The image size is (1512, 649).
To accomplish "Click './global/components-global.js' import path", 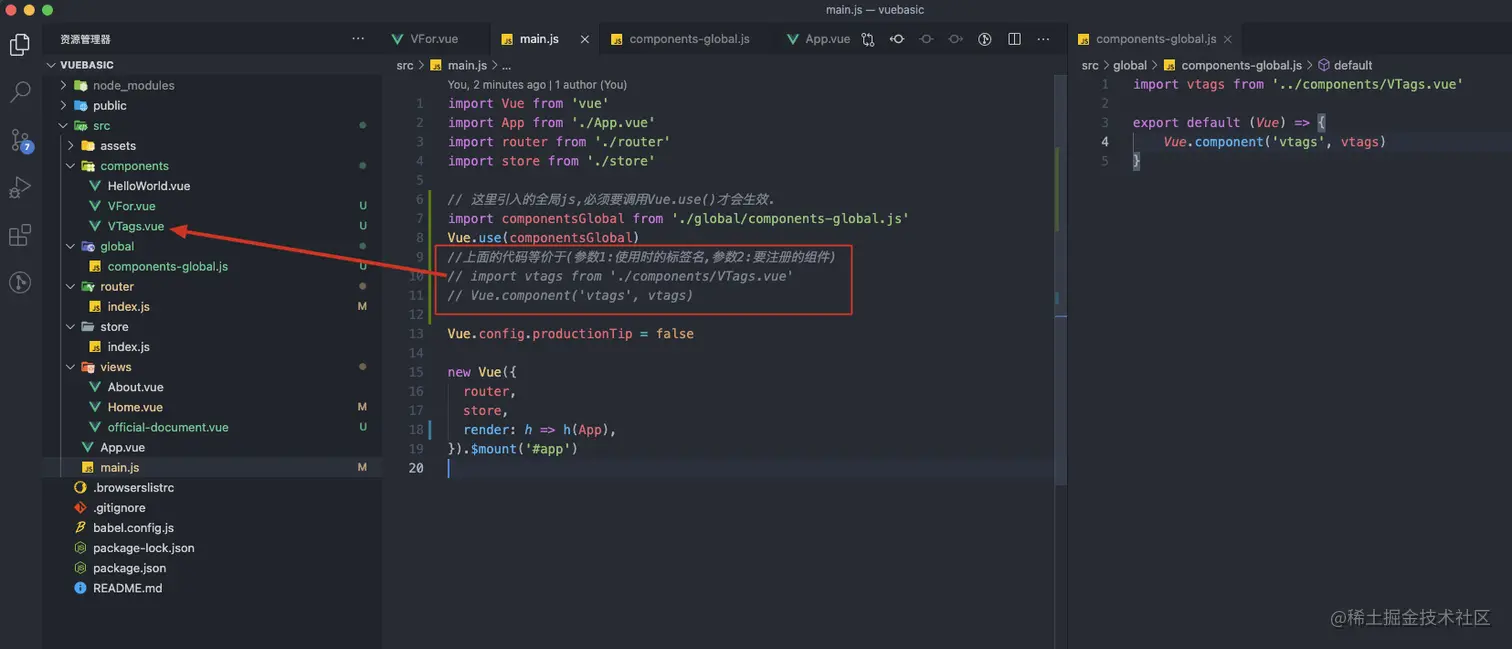I will [x=790, y=218].
